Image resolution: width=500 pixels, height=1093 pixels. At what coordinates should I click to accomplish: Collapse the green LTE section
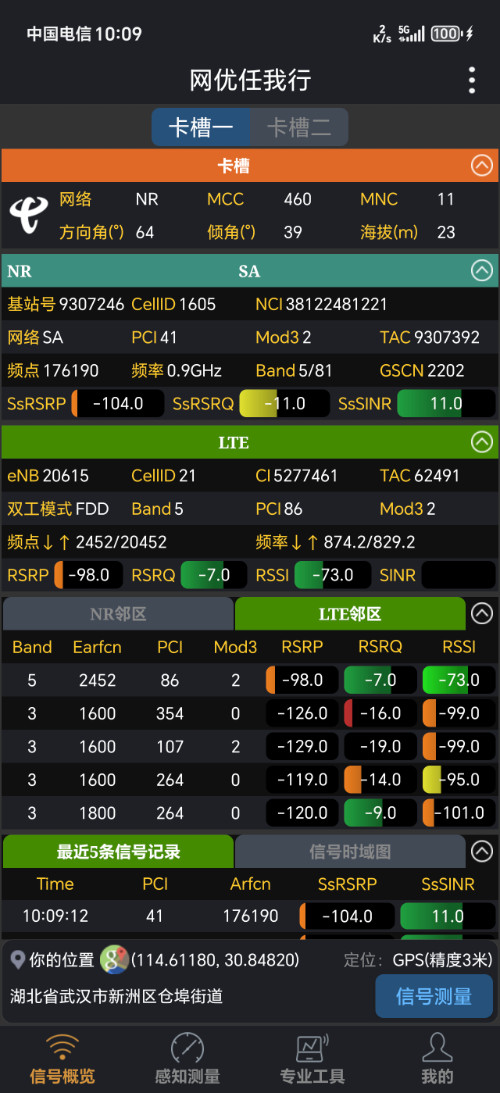pos(482,442)
